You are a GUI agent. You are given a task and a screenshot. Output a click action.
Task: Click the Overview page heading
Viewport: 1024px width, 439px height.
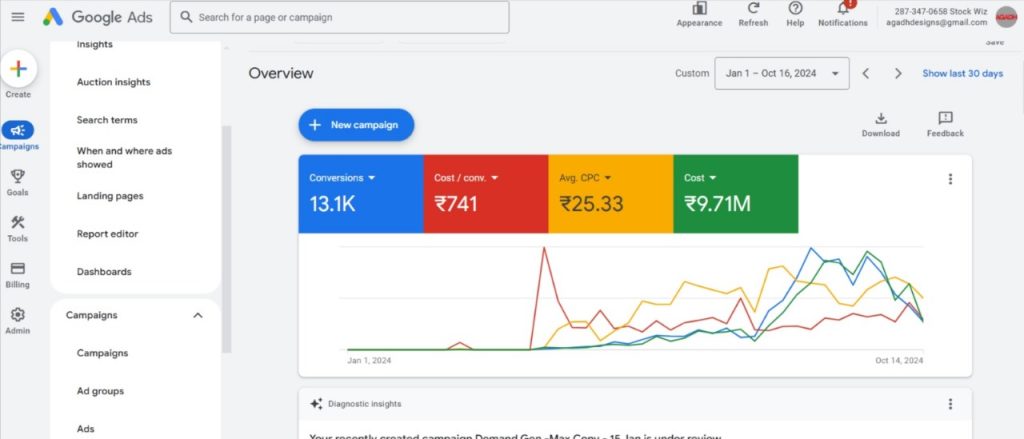[x=281, y=73]
